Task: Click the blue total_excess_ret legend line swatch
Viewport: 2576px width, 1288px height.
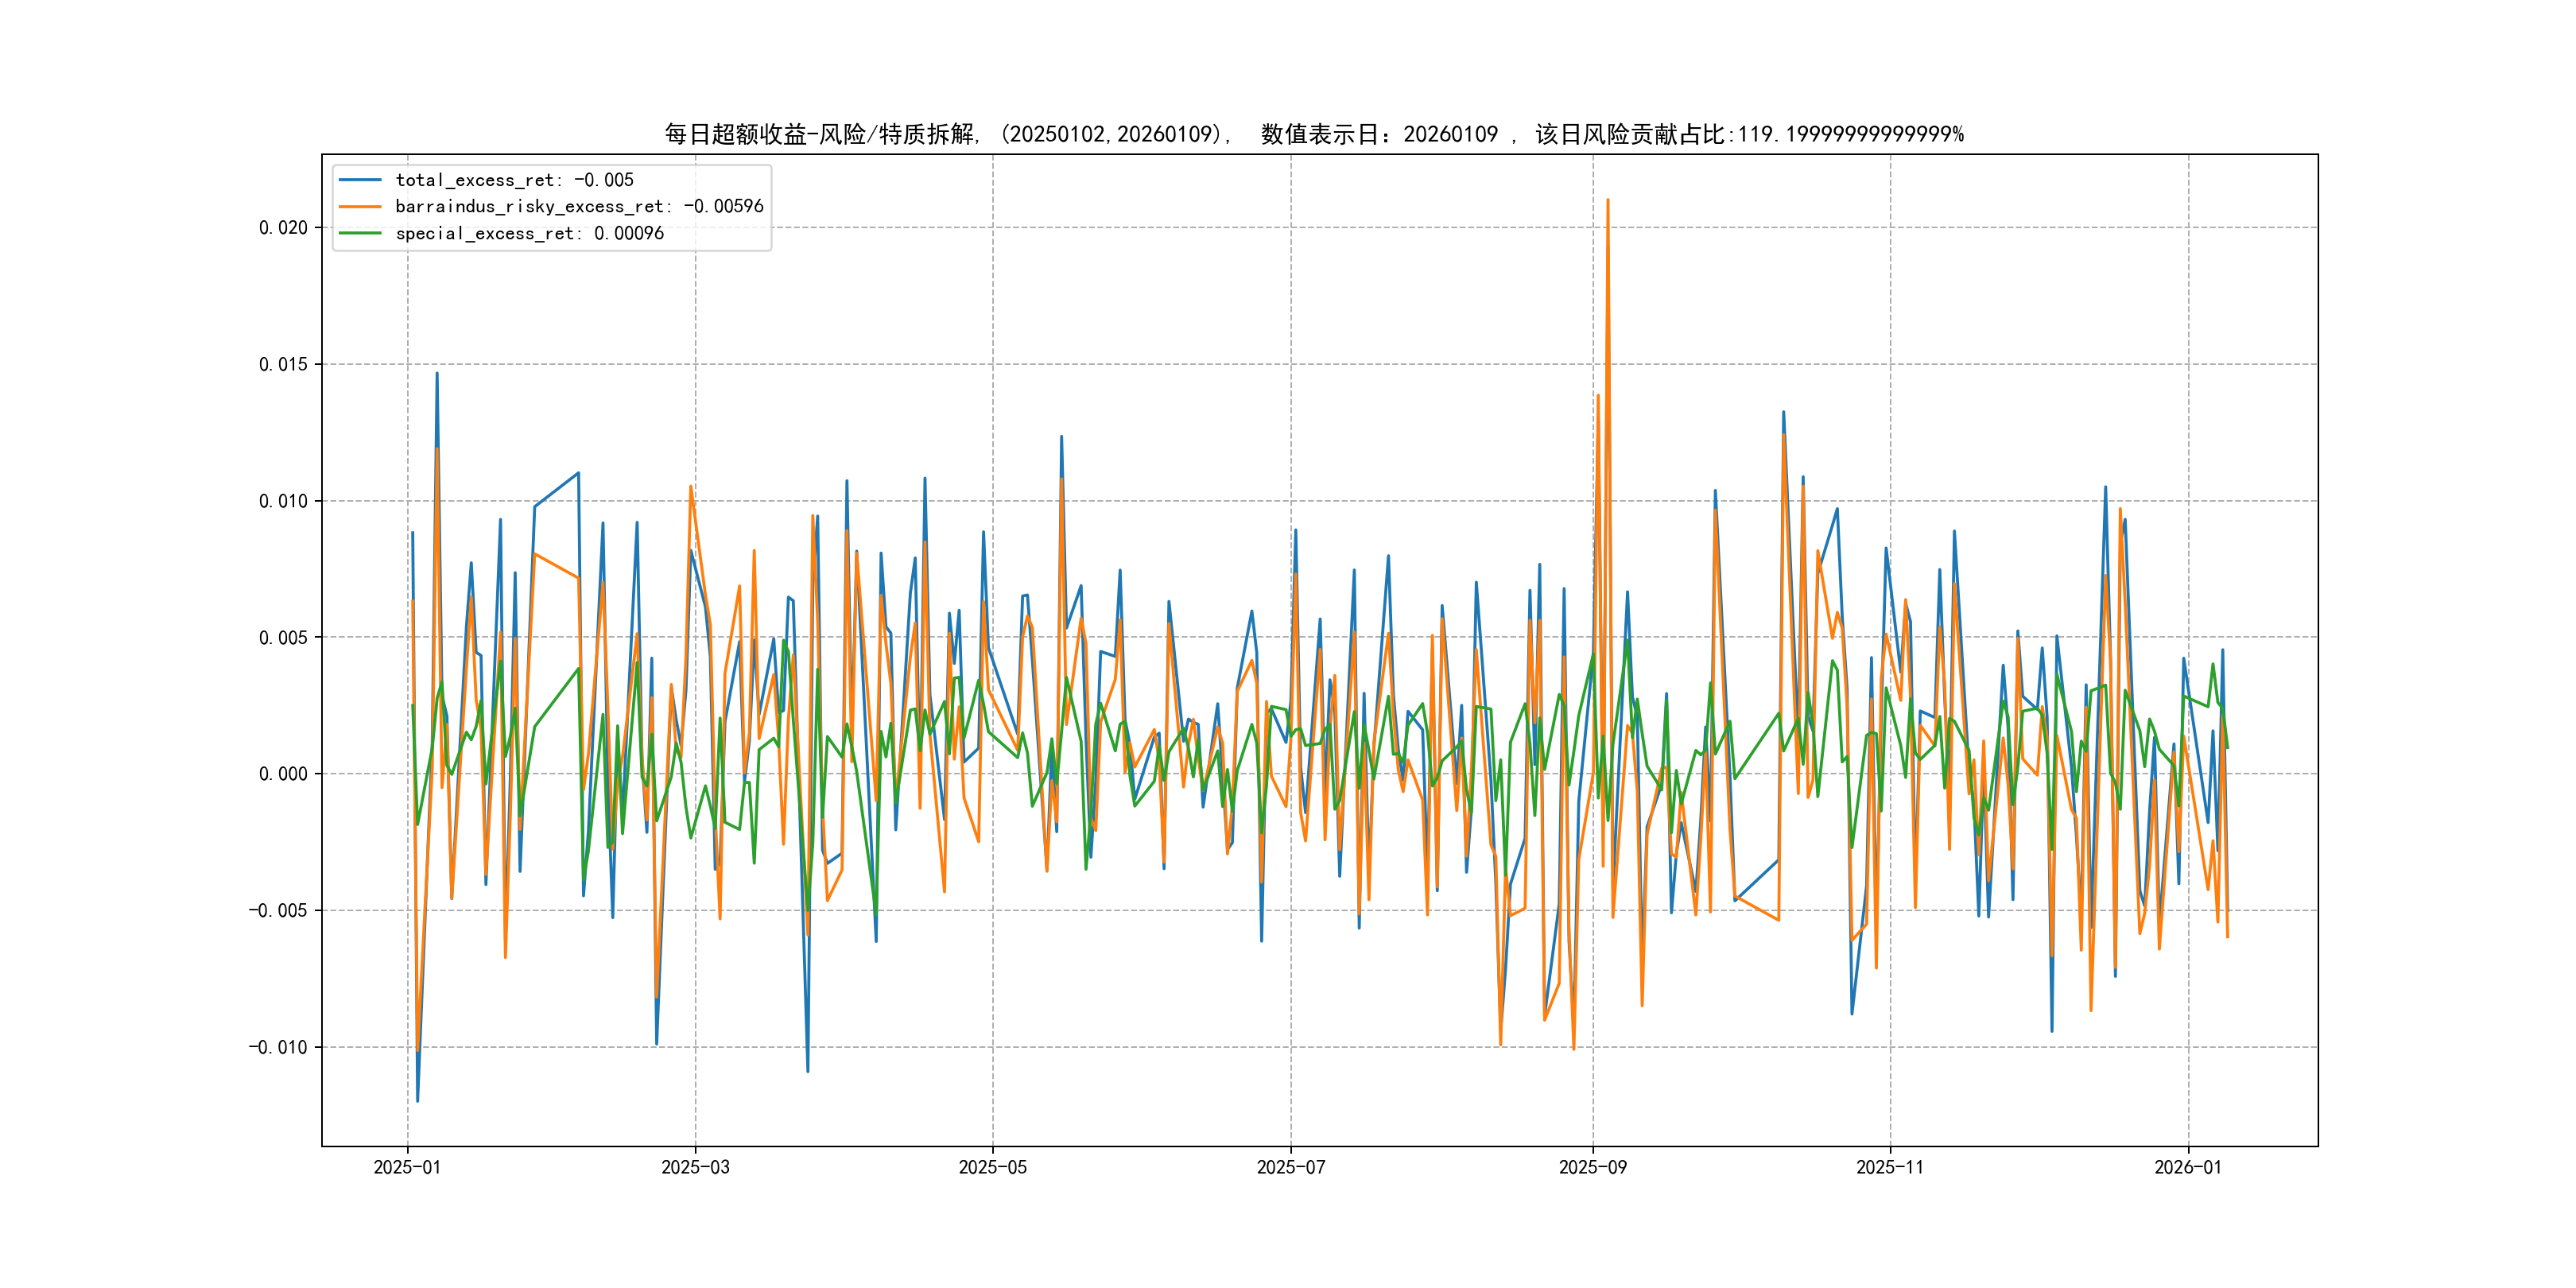Action: 360,180
